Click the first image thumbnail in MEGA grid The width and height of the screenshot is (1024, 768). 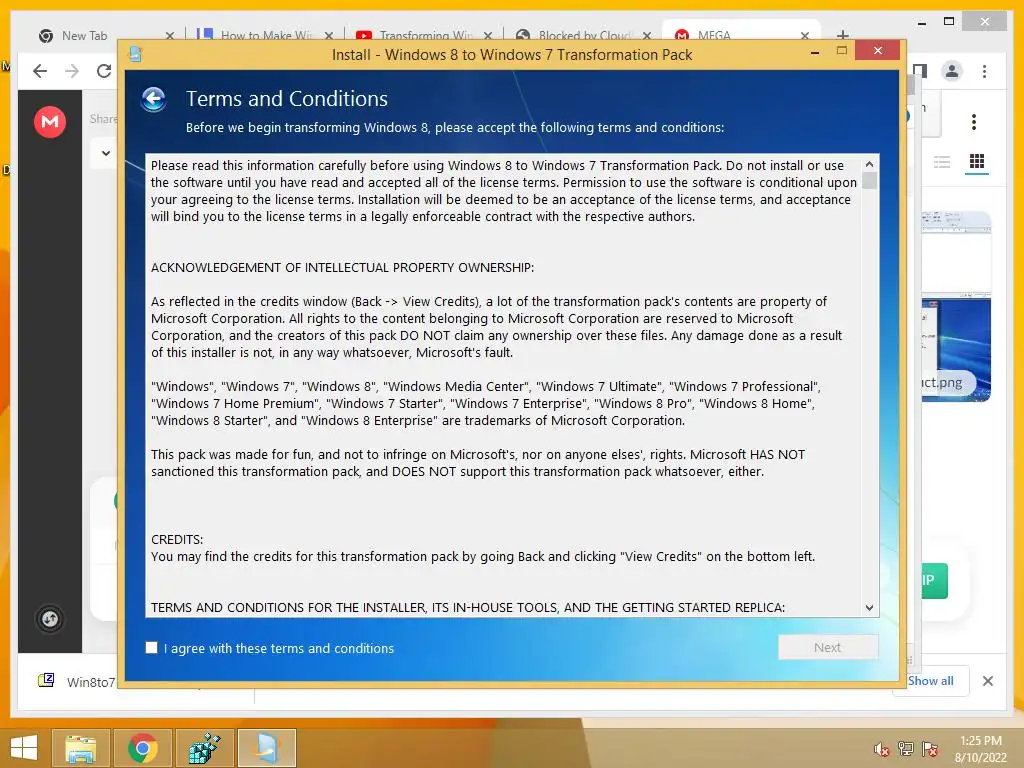pyautogui.click(x=957, y=250)
